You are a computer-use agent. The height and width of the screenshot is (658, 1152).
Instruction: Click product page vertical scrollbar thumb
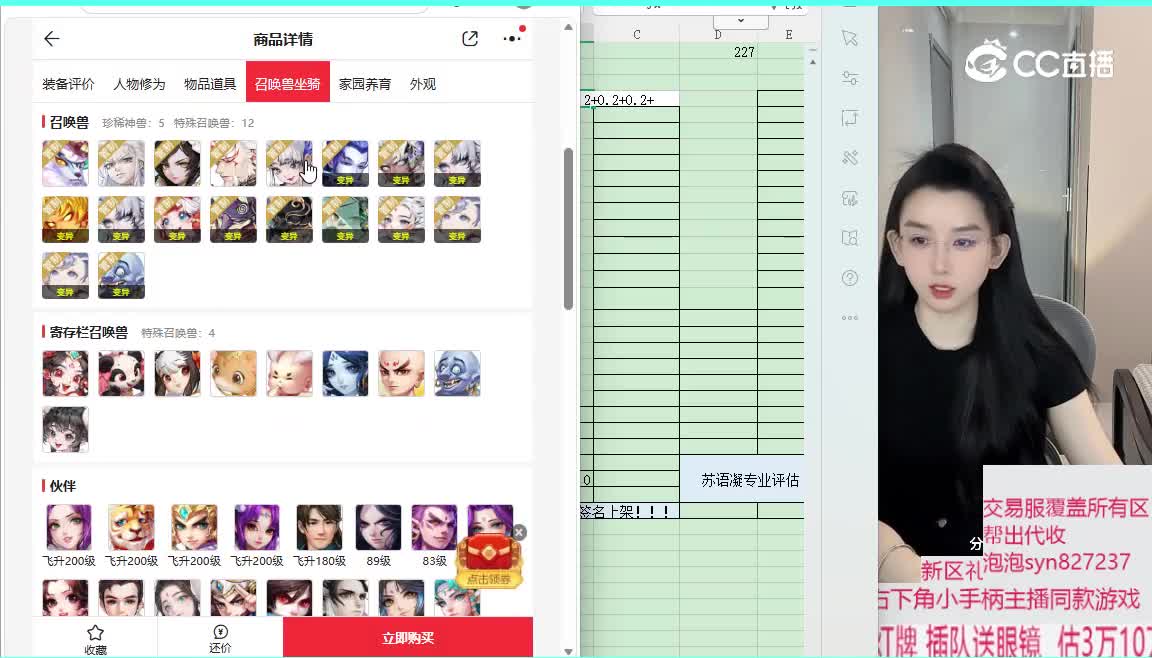click(568, 228)
